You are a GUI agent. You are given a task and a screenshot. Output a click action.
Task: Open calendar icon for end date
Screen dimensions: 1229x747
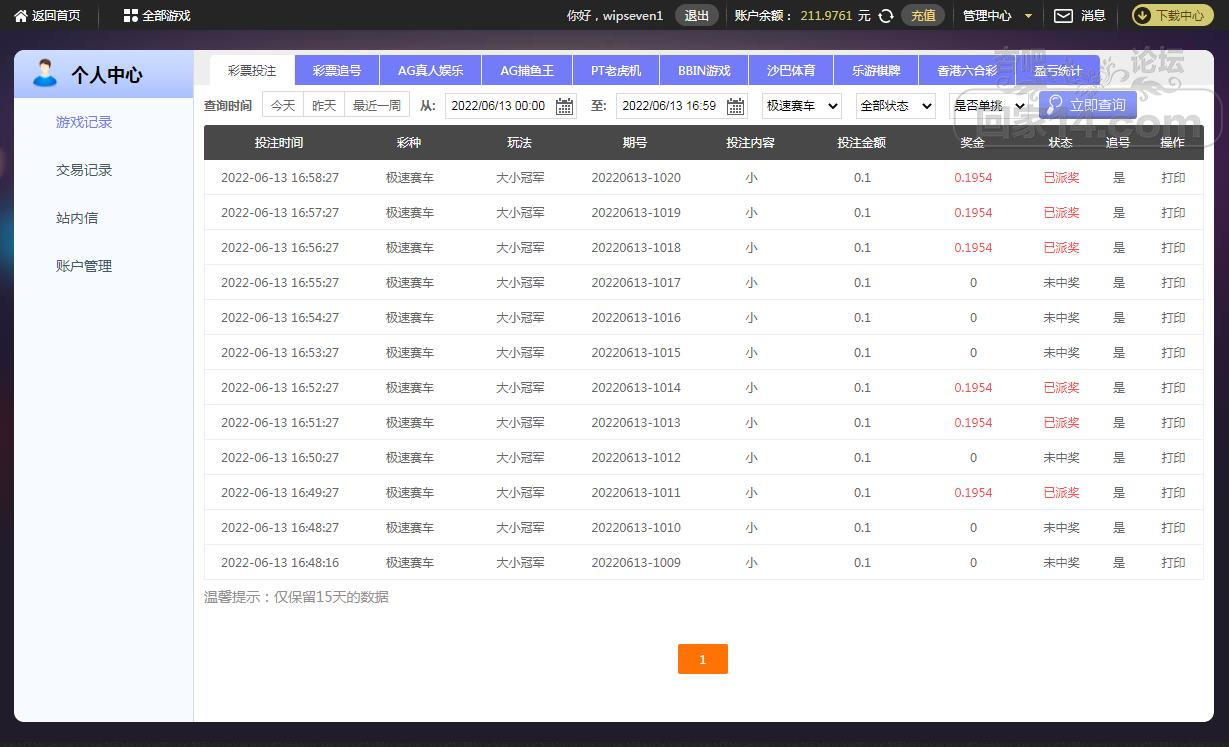click(x=735, y=106)
